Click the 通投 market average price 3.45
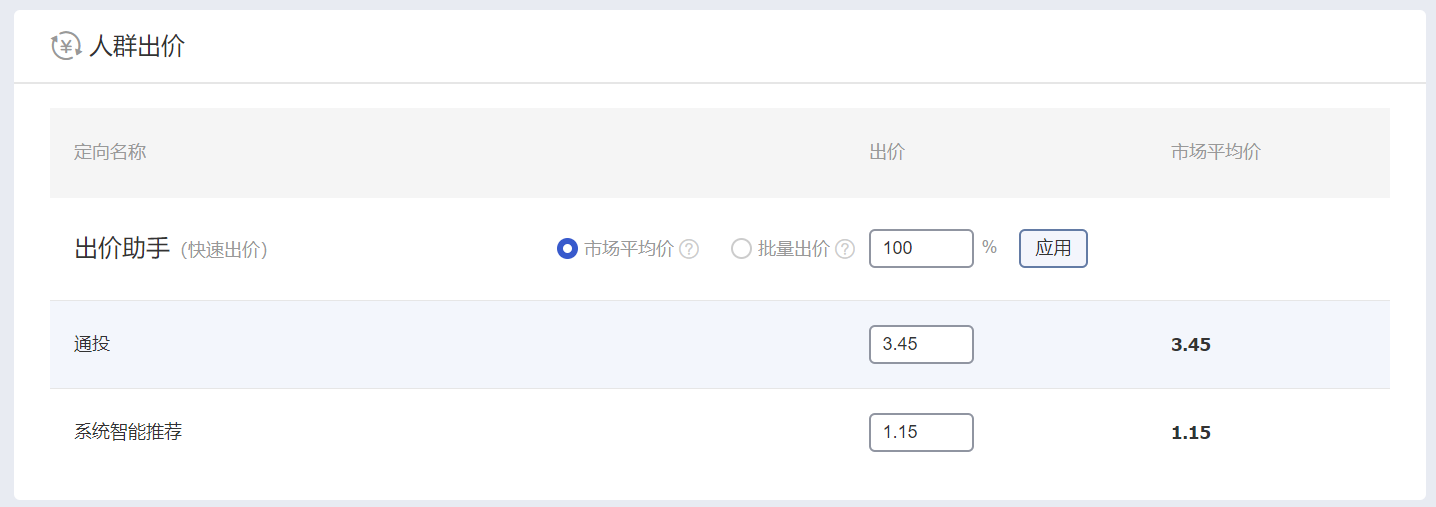The height and width of the screenshot is (507, 1436). click(1191, 345)
